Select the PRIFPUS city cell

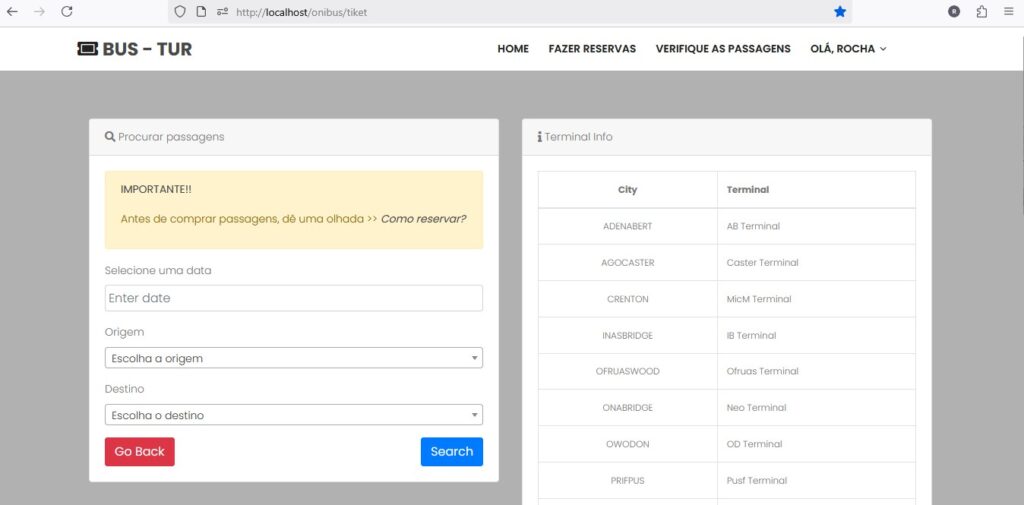tap(628, 481)
